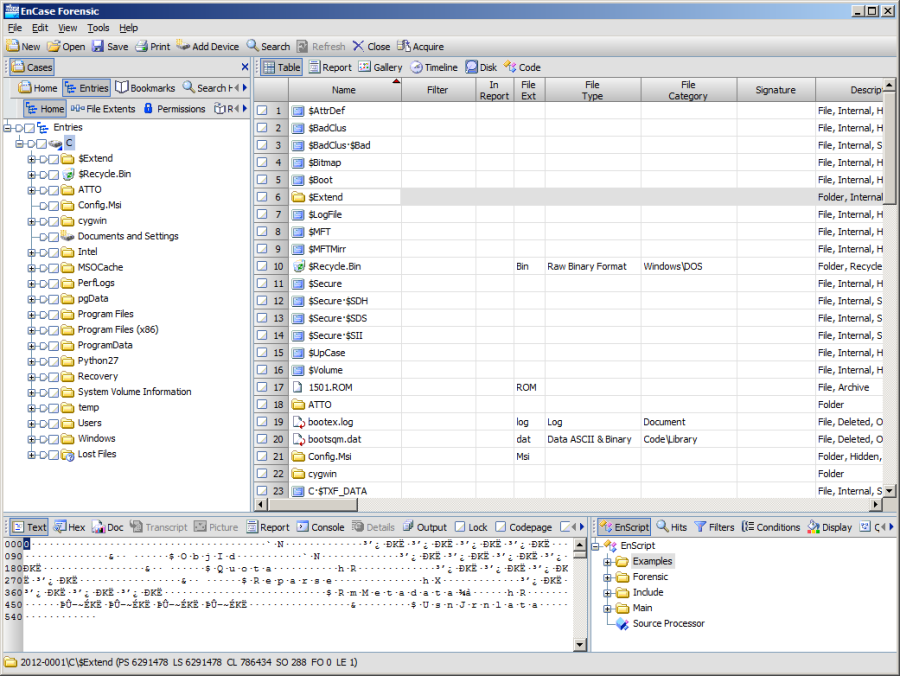Enable the Lock checkbox in viewer pane
Image resolution: width=900 pixels, height=676 pixels.
460,527
